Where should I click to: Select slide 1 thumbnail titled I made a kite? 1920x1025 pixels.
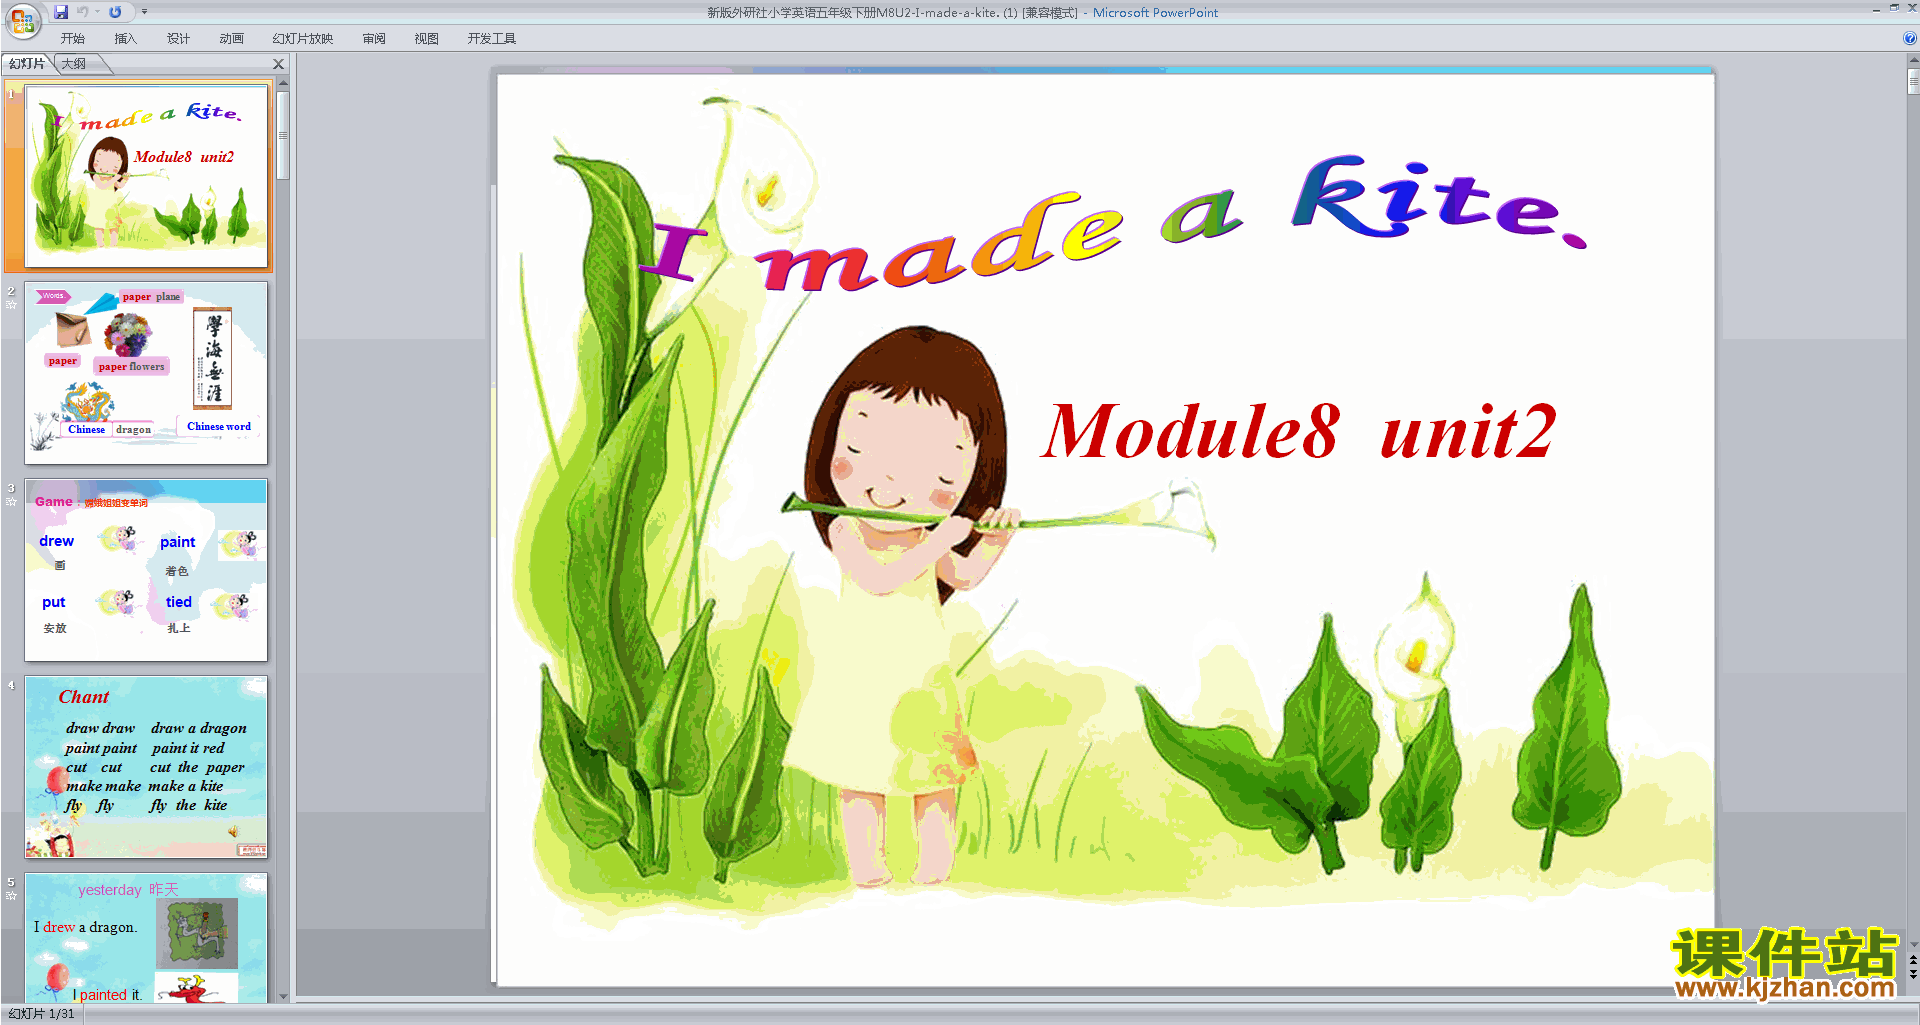pos(147,176)
